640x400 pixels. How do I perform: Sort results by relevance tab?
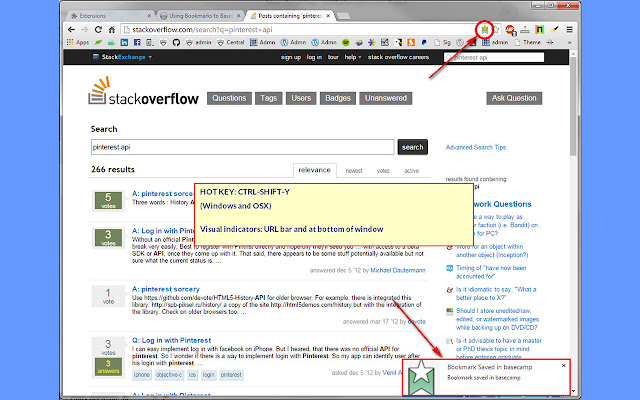314,170
